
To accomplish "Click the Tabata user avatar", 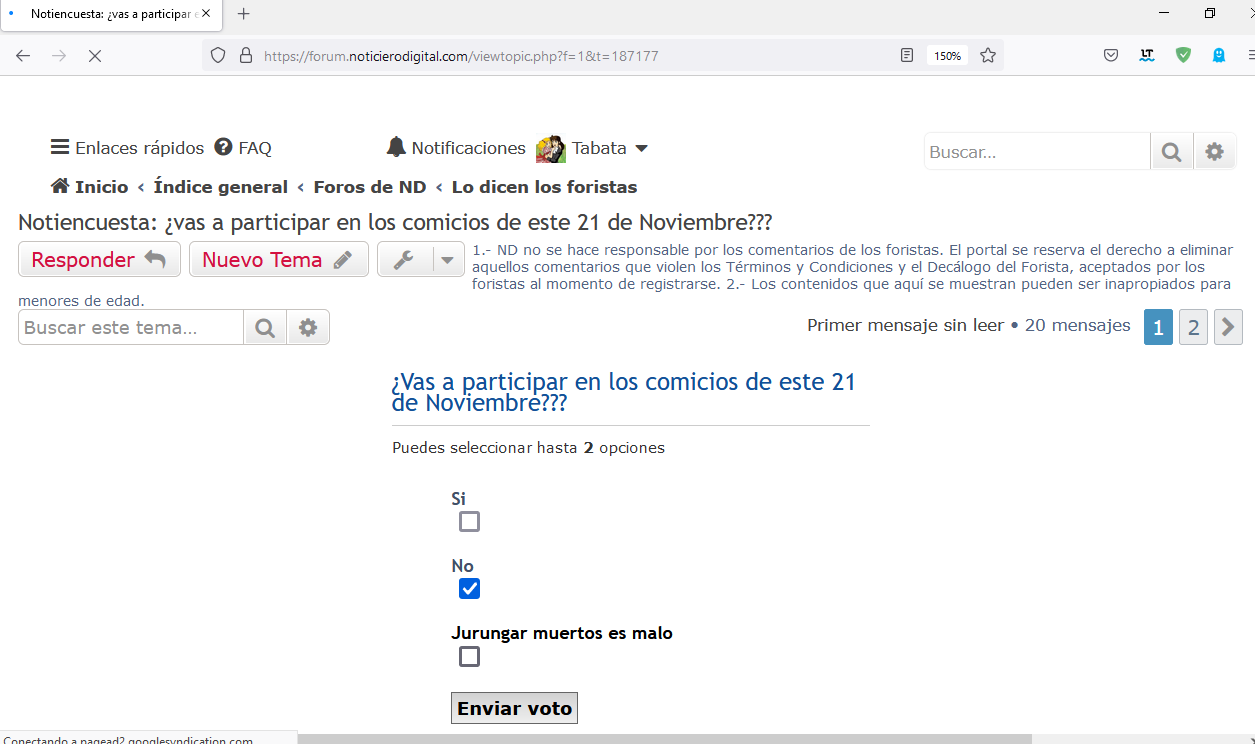I will pos(551,148).
